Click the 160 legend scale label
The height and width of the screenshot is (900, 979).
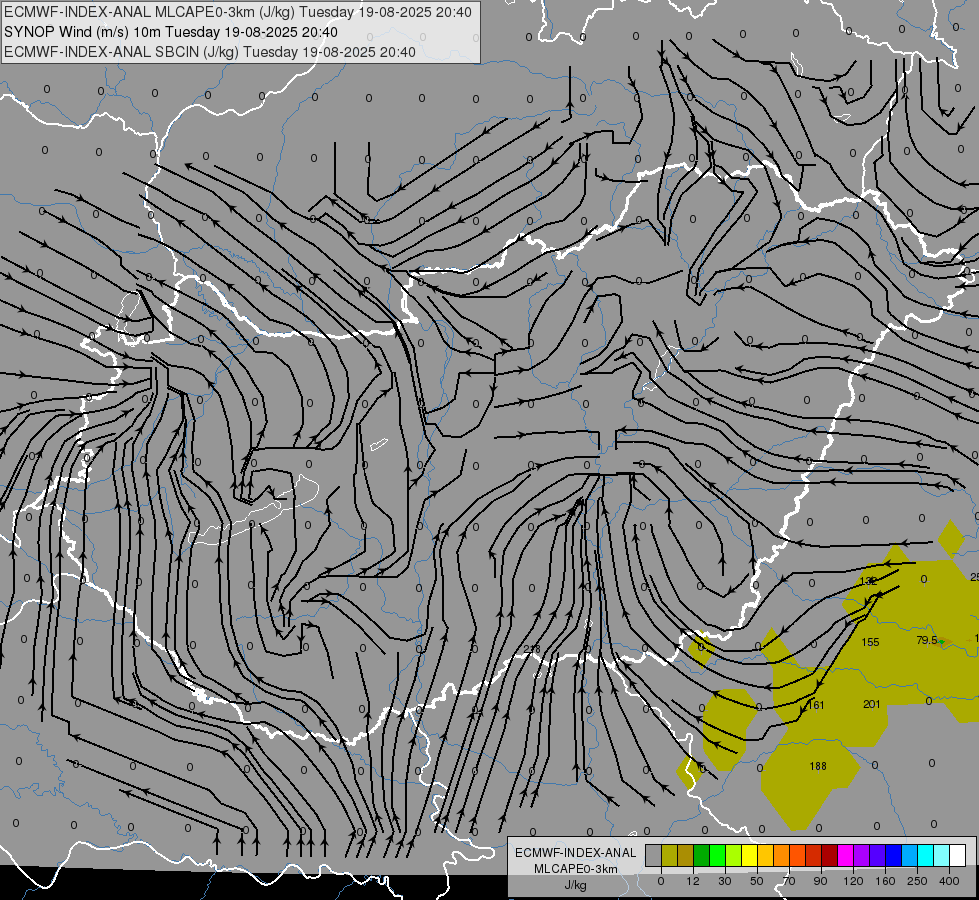tap(885, 881)
